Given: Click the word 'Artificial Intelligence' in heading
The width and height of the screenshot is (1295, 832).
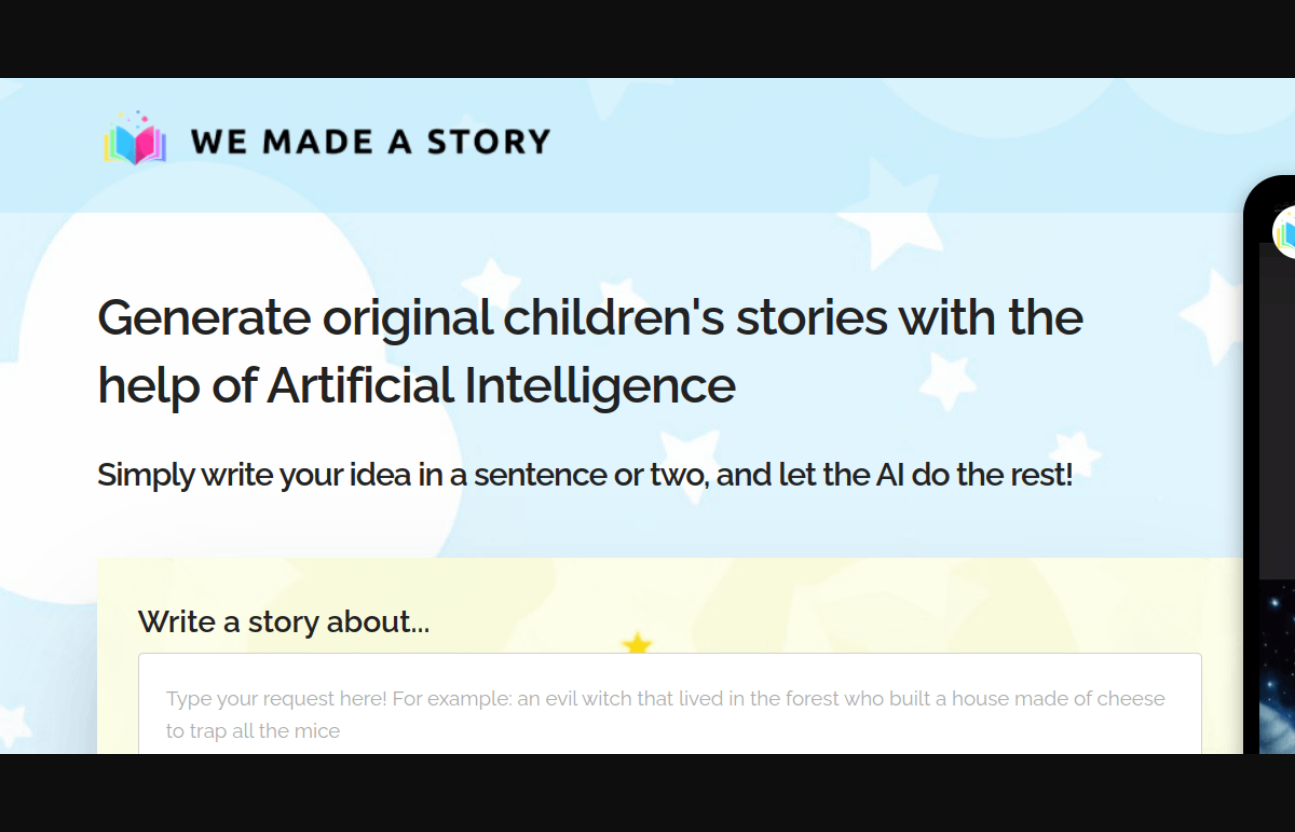Looking at the screenshot, I should (x=501, y=386).
